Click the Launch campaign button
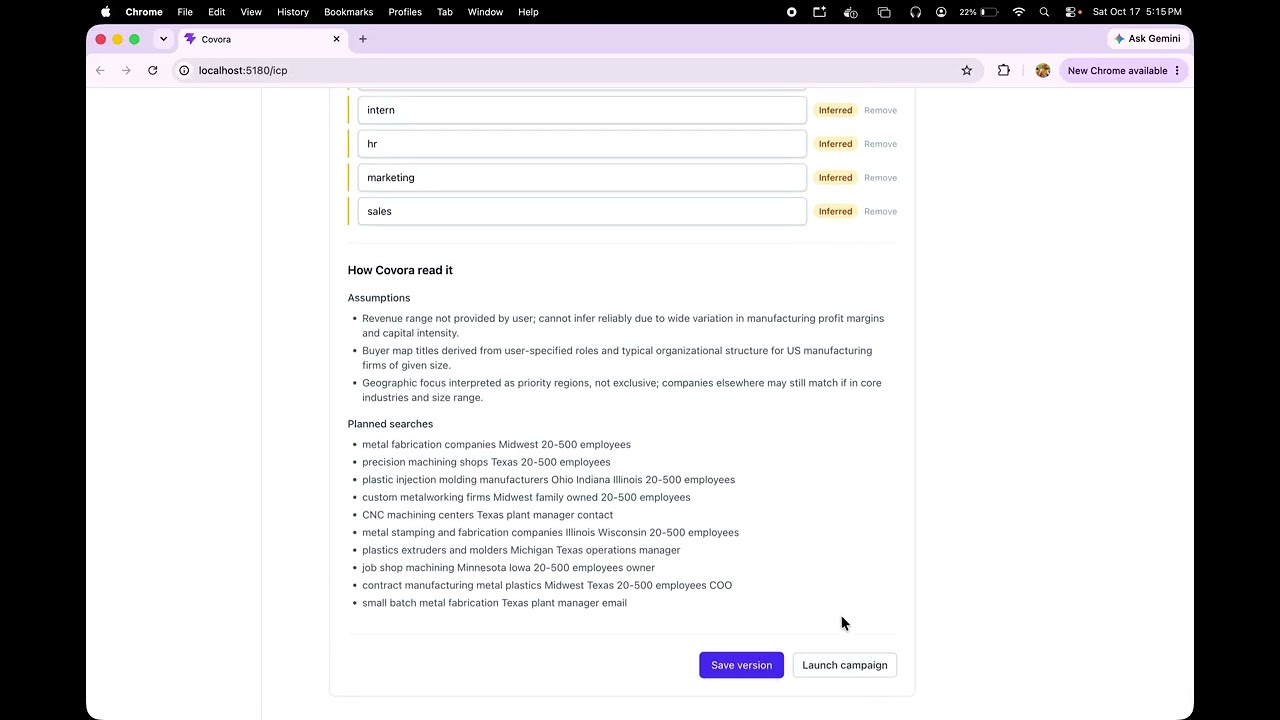This screenshot has height=720, width=1280. (x=844, y=665)
